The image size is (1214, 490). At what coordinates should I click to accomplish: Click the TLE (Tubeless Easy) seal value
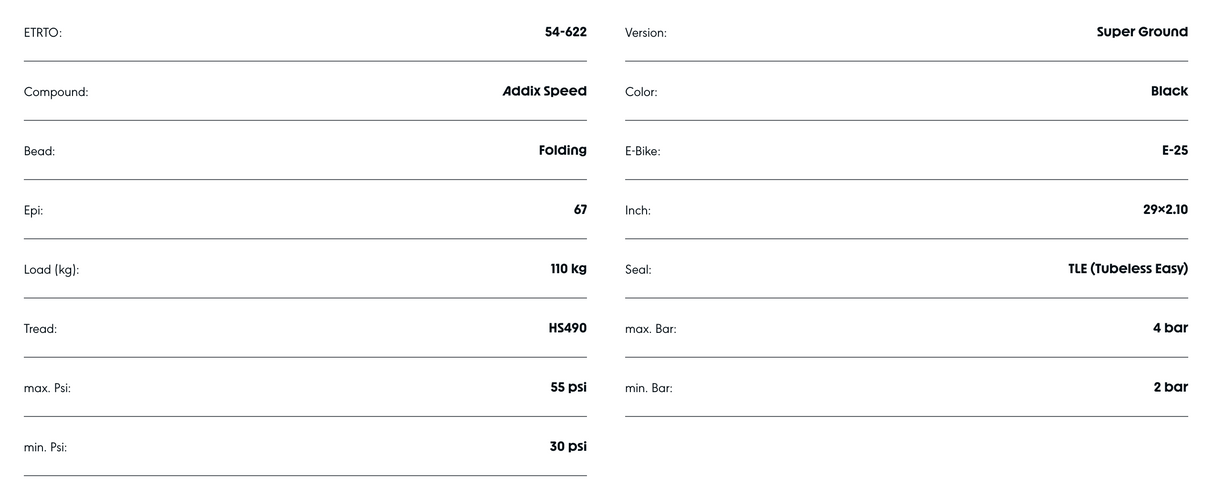click(1128, 269)
